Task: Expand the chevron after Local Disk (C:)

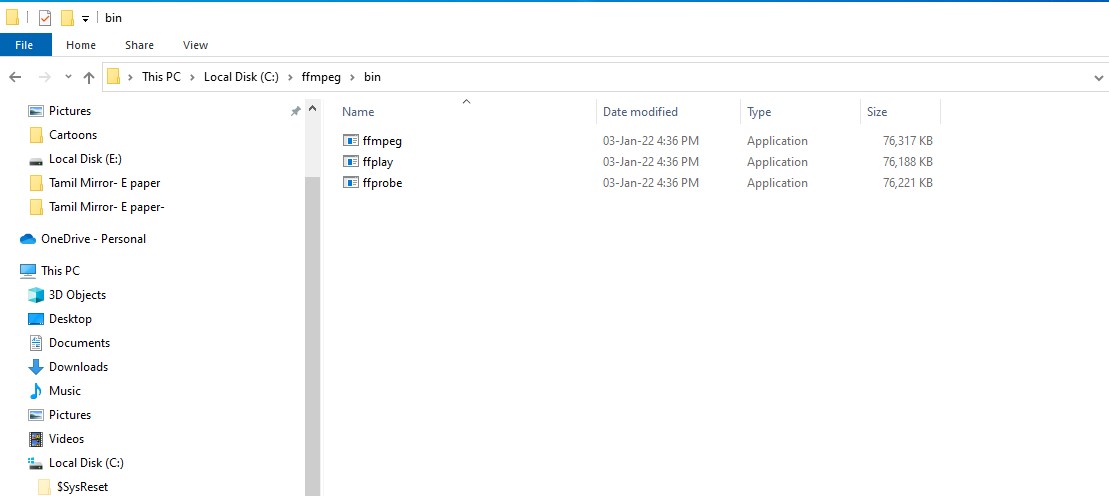Action: (292, 77)
